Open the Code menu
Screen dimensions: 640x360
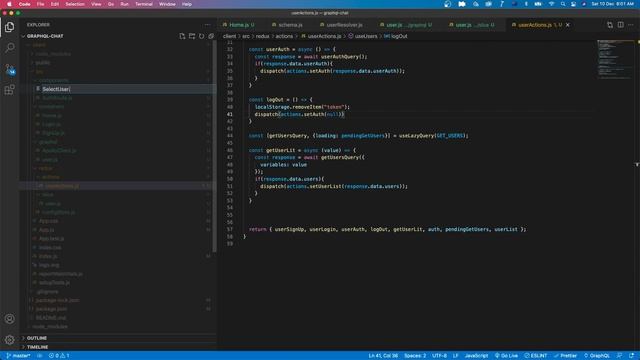pyautogui.click(x=24, y=4)
